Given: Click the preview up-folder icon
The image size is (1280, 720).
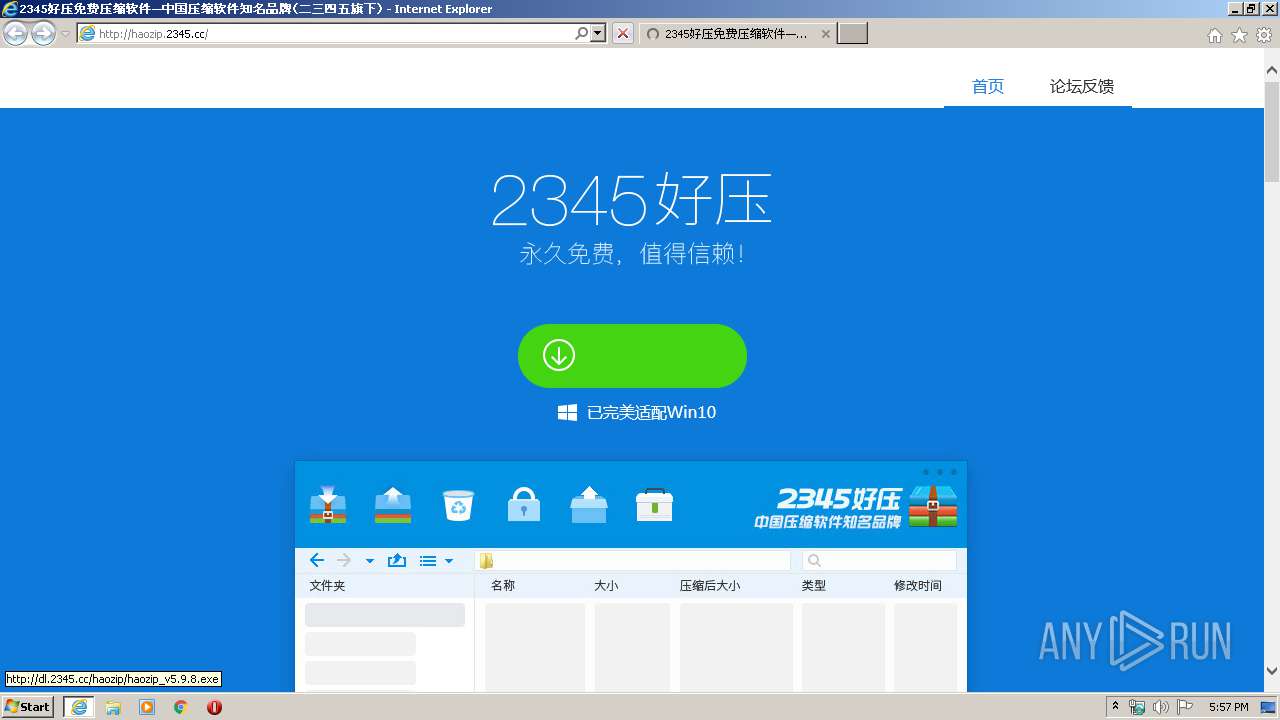Looking at the screenshot, I should (397, 560).
